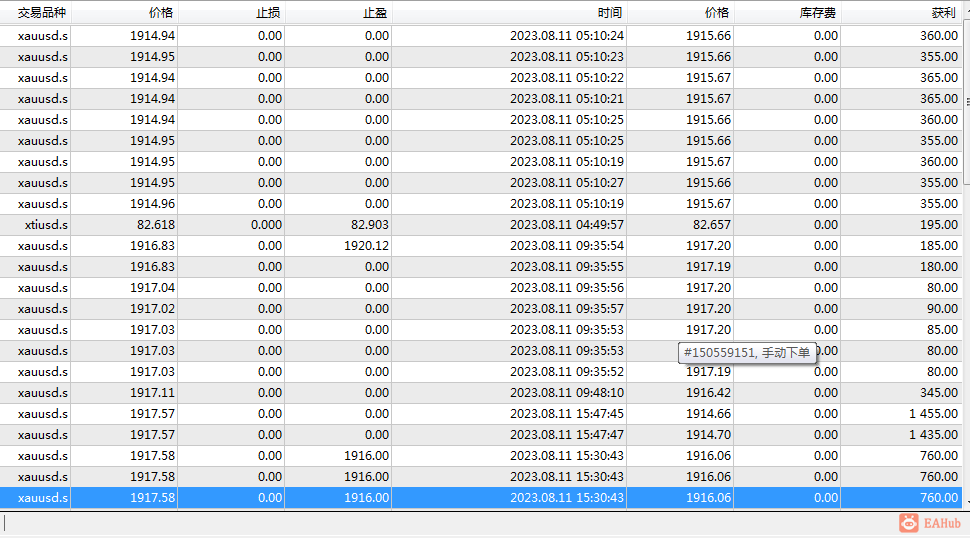The width and height of the screenshot is (970, 538).
Task: Click time 2023.08.11 05:10:21
Action: 567,99
